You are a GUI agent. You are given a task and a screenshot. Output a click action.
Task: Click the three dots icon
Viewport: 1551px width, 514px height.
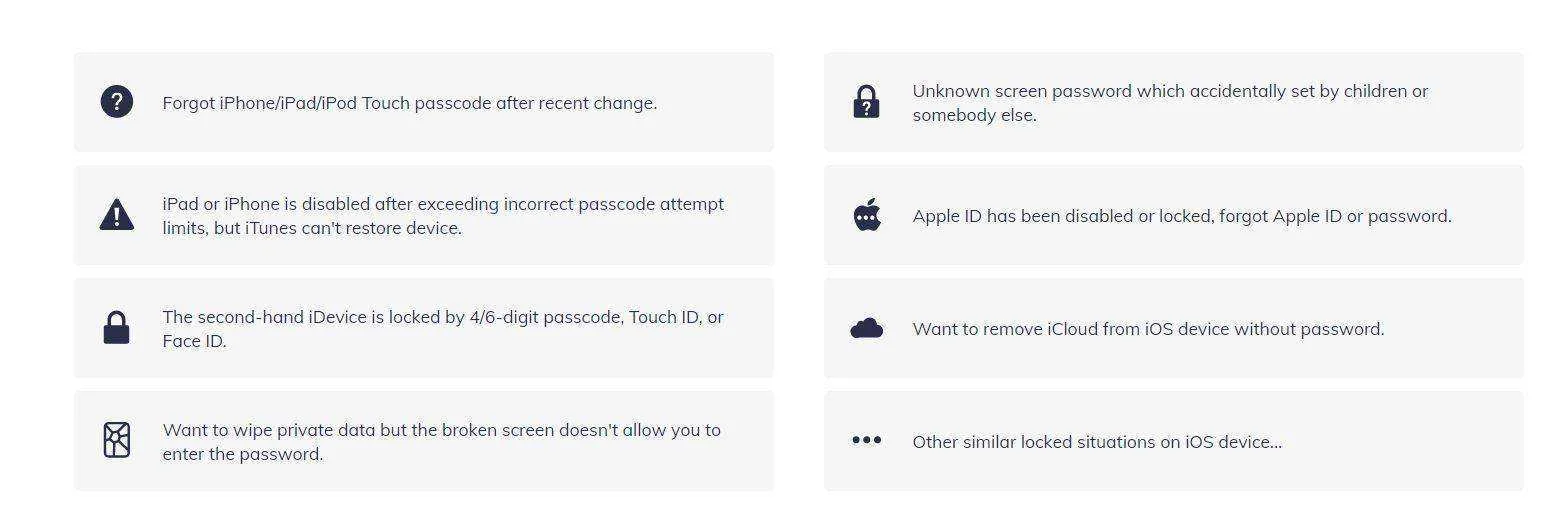866,440
